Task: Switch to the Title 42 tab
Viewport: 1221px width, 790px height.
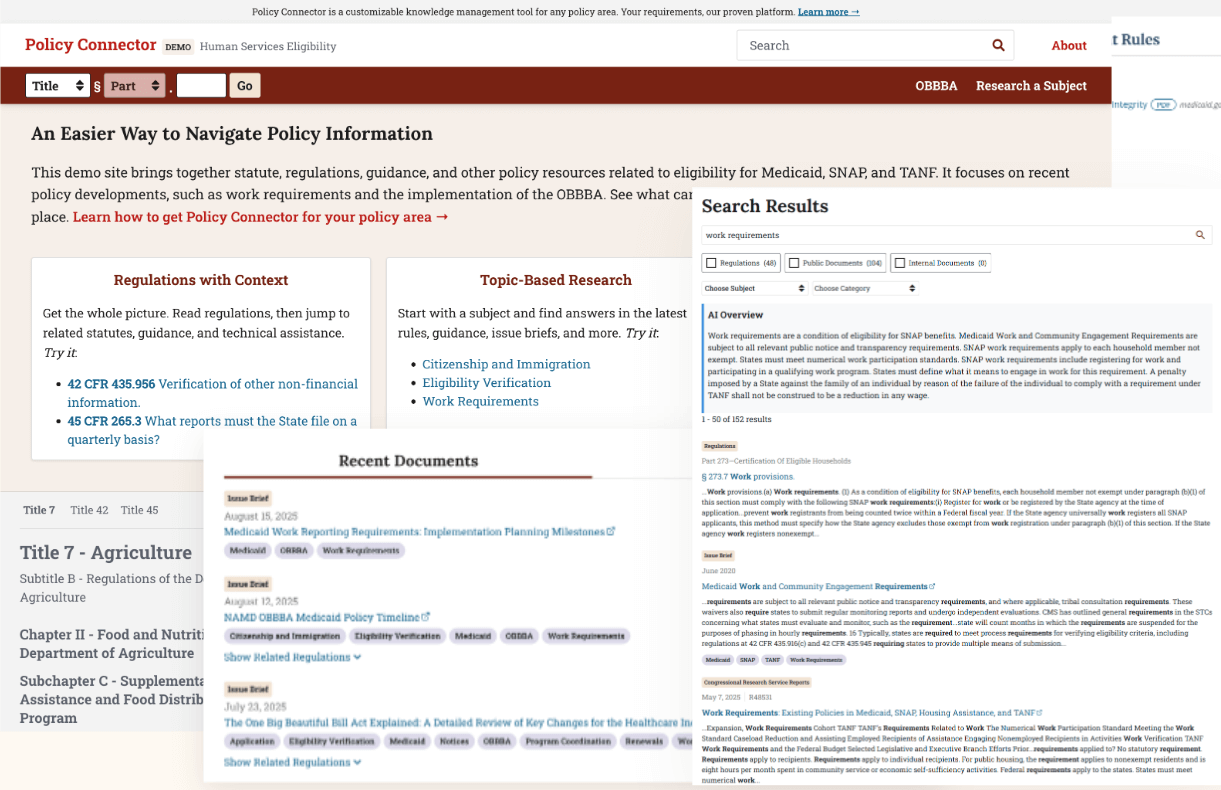Action: (x=89, y=510)
